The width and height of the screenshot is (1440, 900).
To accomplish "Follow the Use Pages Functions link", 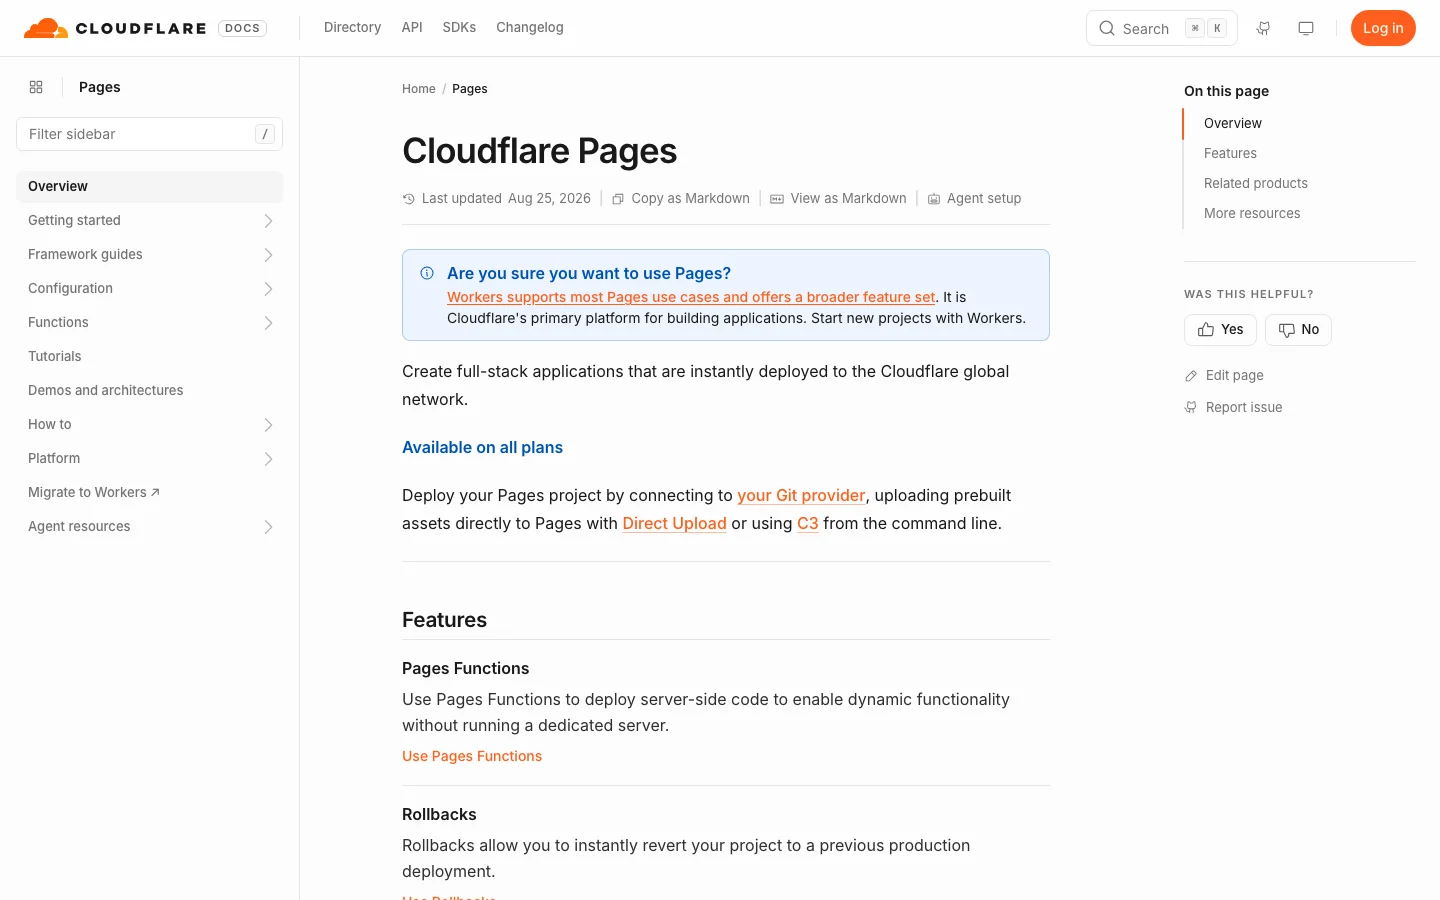I will [472, 756].
